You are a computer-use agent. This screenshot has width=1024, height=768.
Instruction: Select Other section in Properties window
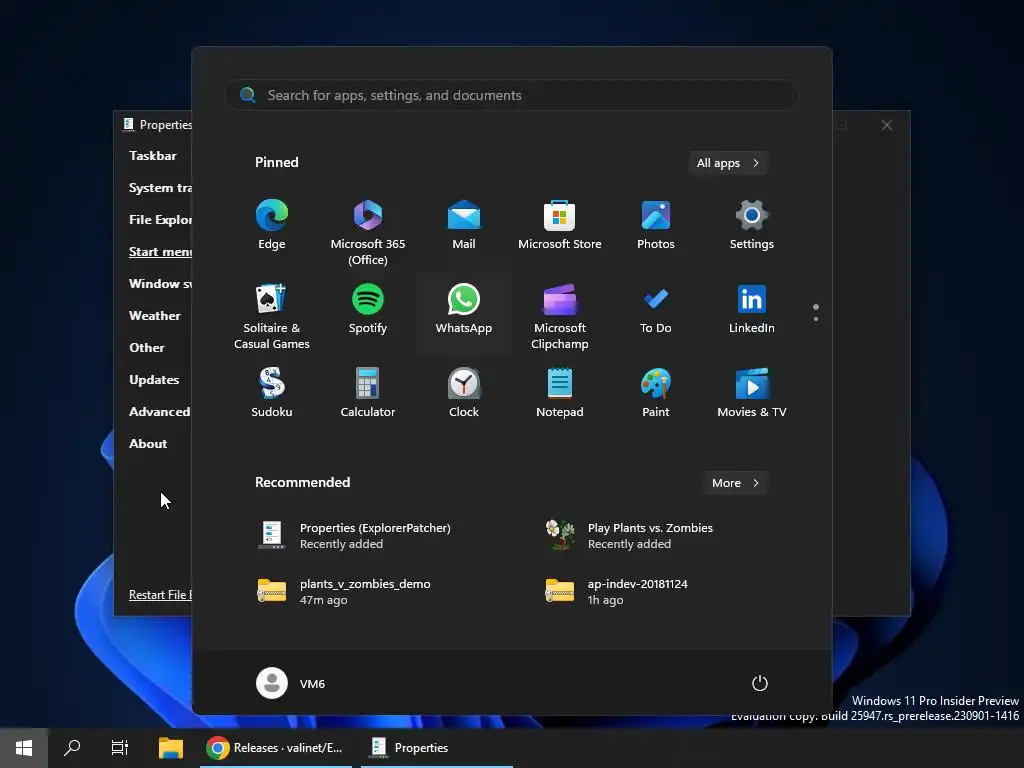coord(147,347)
